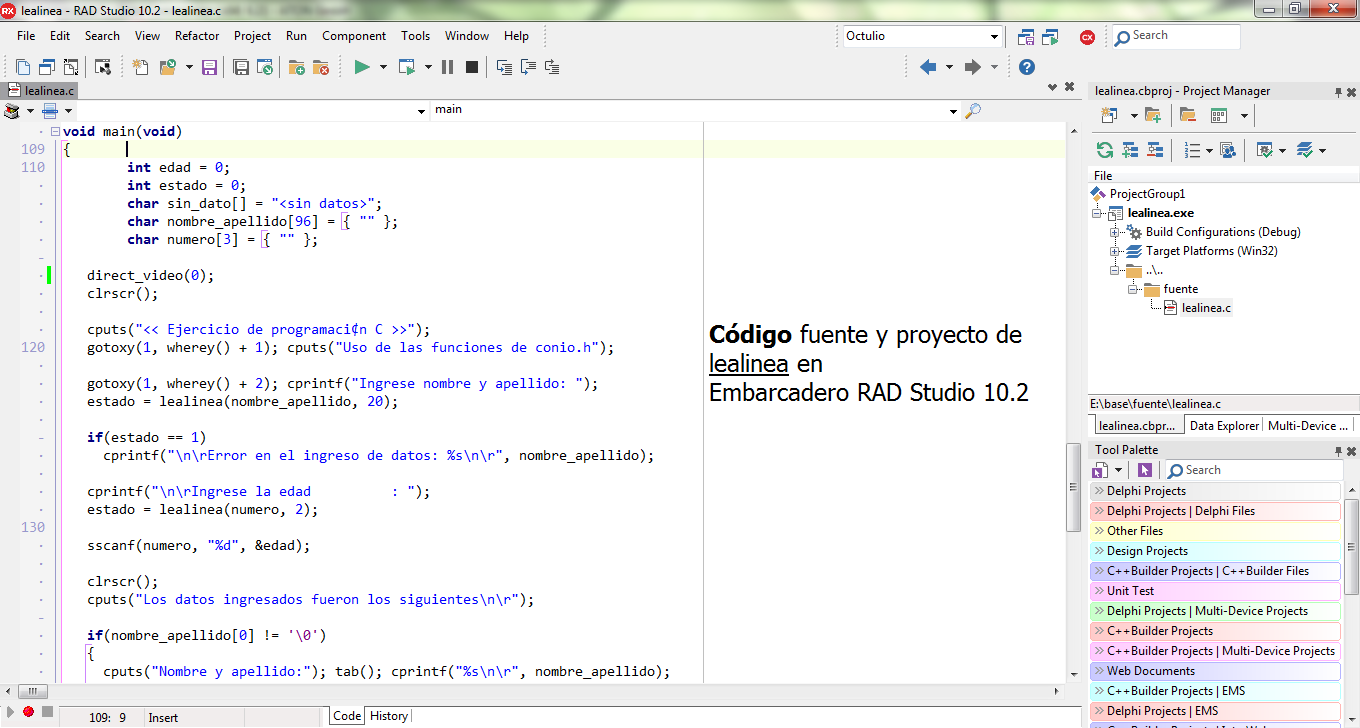The height and width of the screenshot is (728, 1360).
Task: Click Collapse All in Project Manager toolbar
Action: click(1155, 150)
